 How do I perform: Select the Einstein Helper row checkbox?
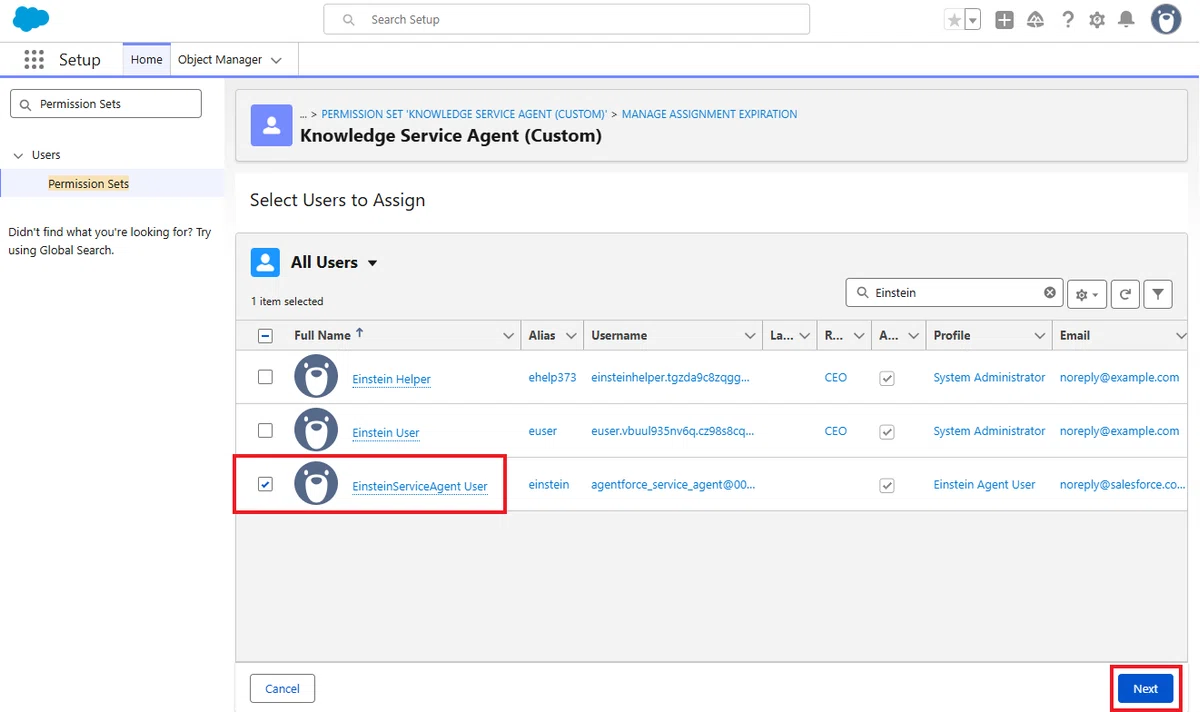pos(265,377)
